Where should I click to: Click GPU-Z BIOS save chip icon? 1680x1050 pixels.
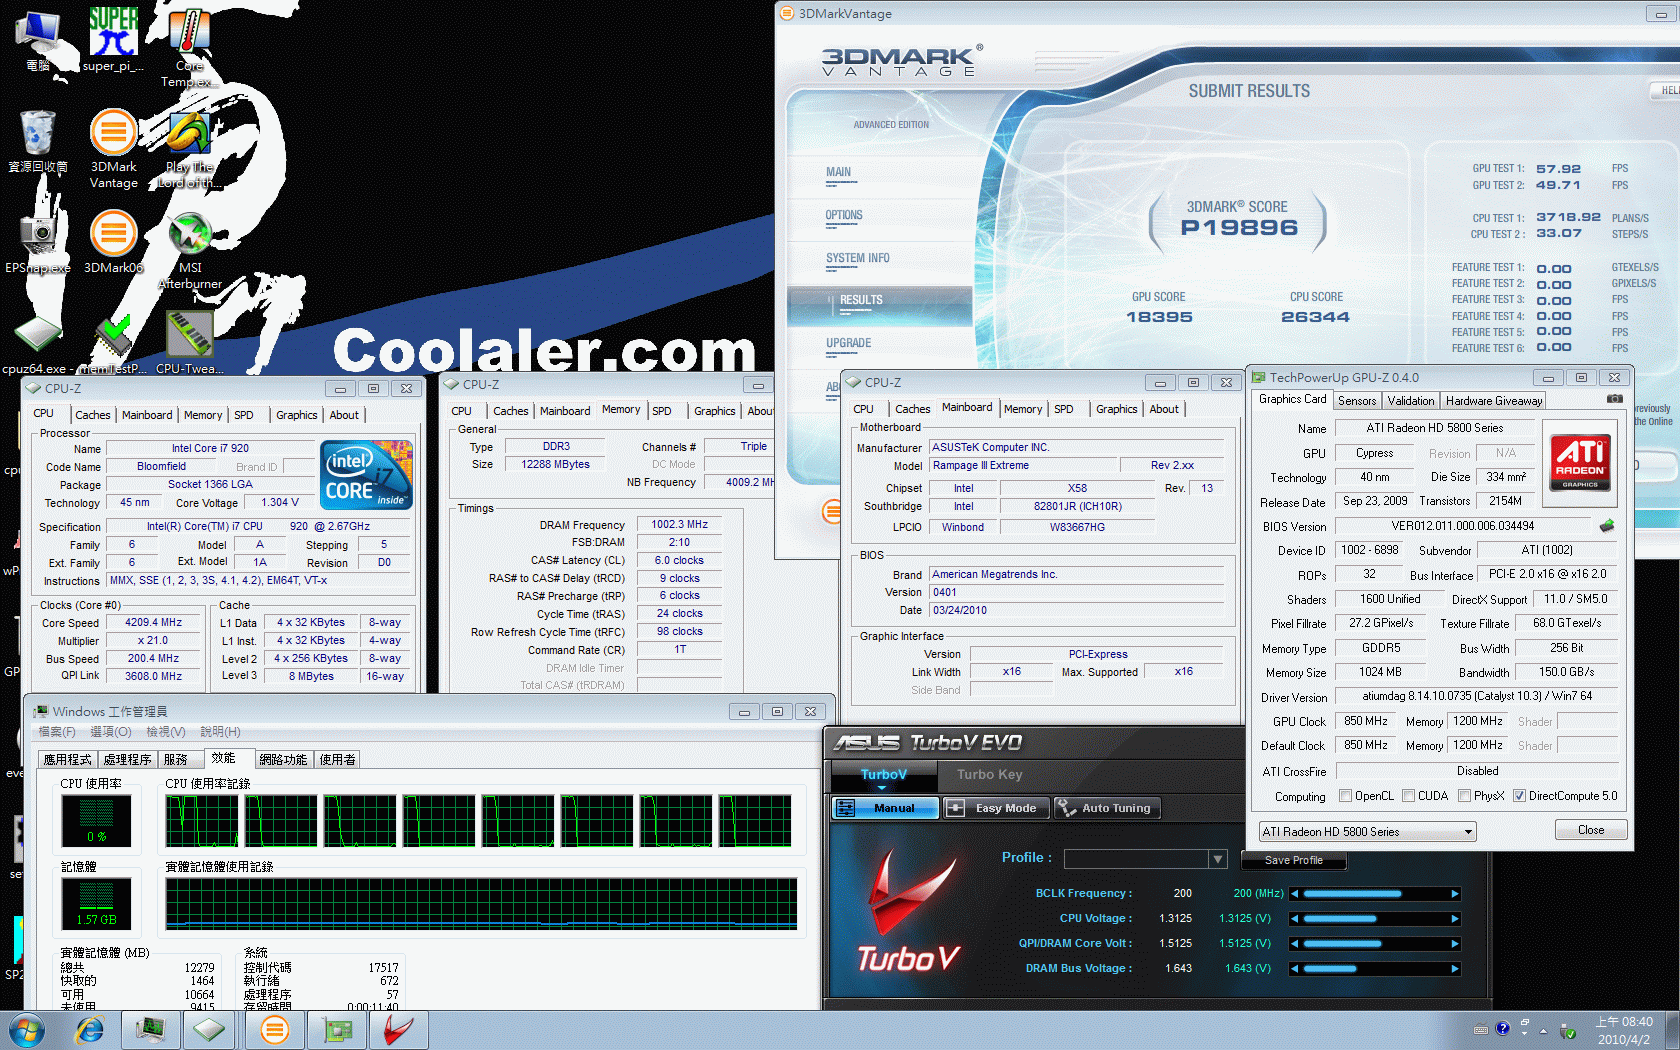point(1606,525)
